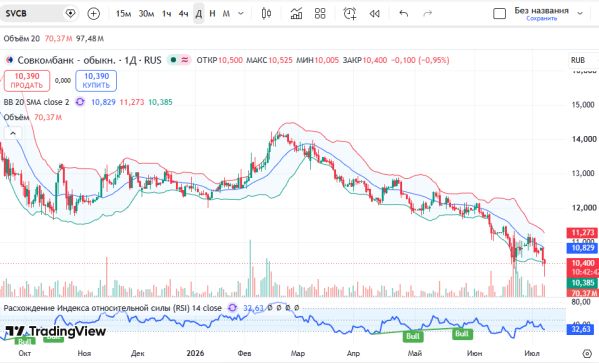Select the 15m timeframe
599x363 pixels.
click(x=123, y=14)
